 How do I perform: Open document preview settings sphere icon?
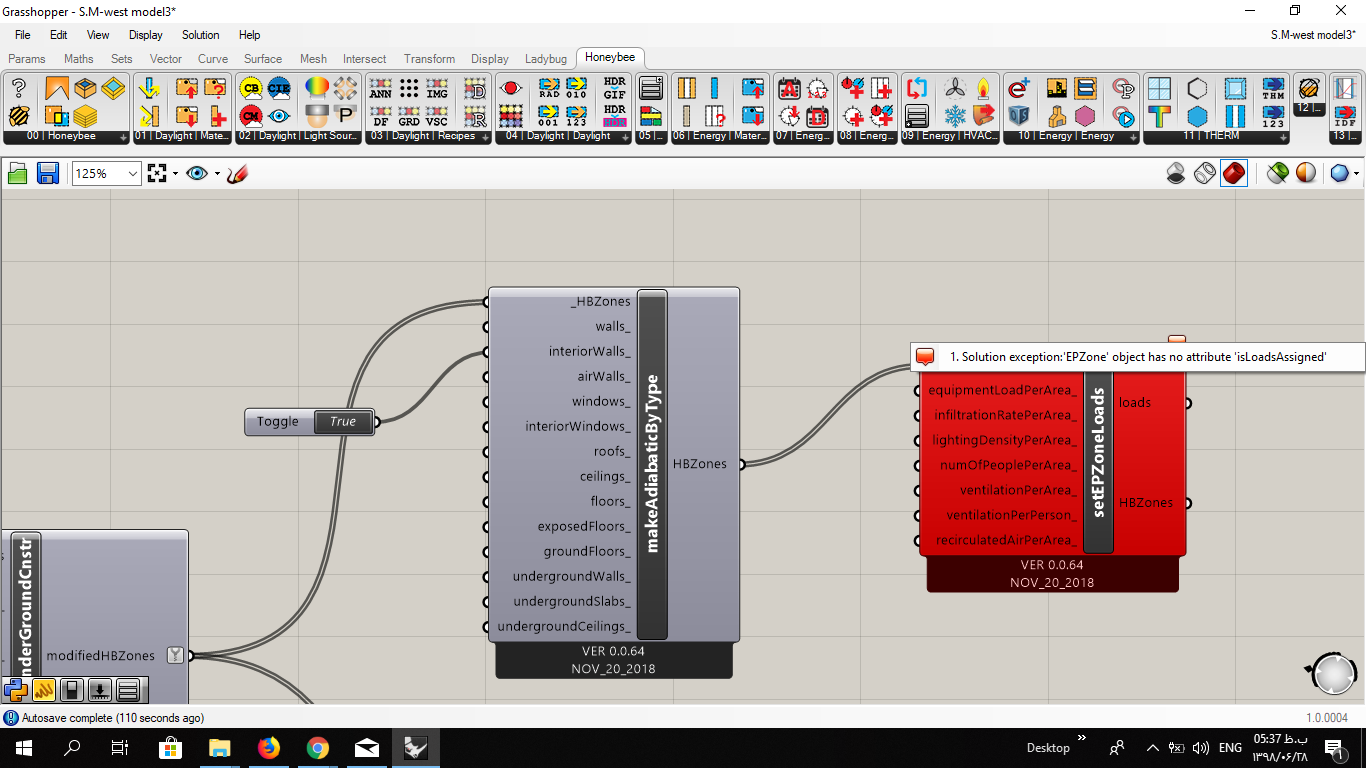click(x=1340, y=174)
